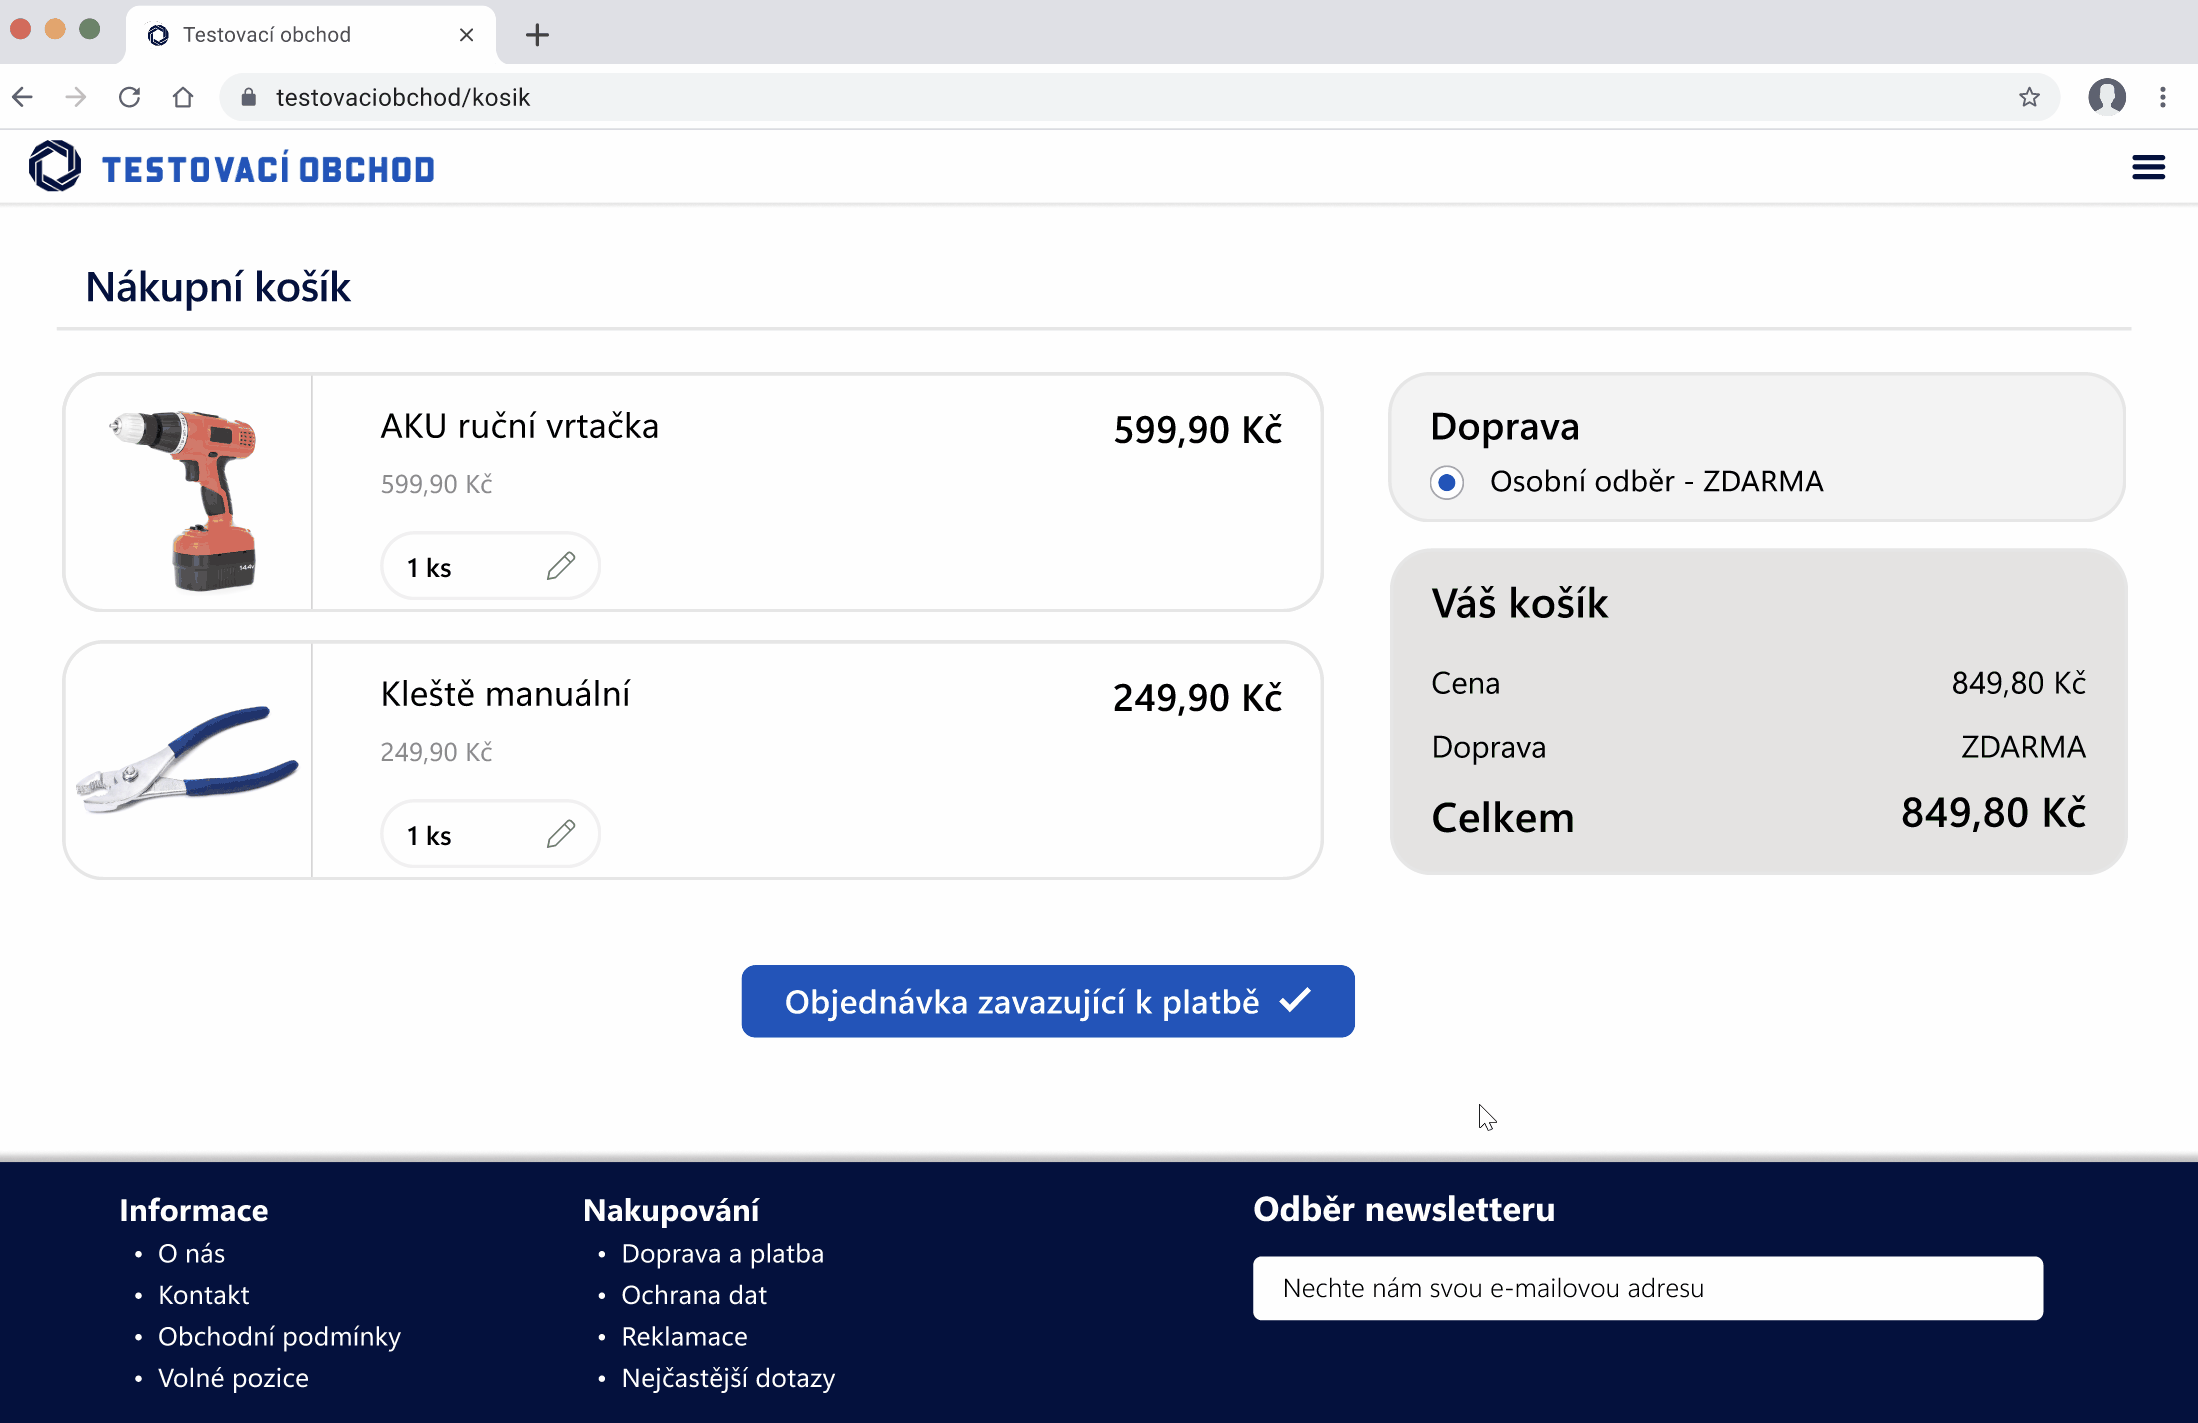
Task: Click the address bar URL
Action: (403, 97)
